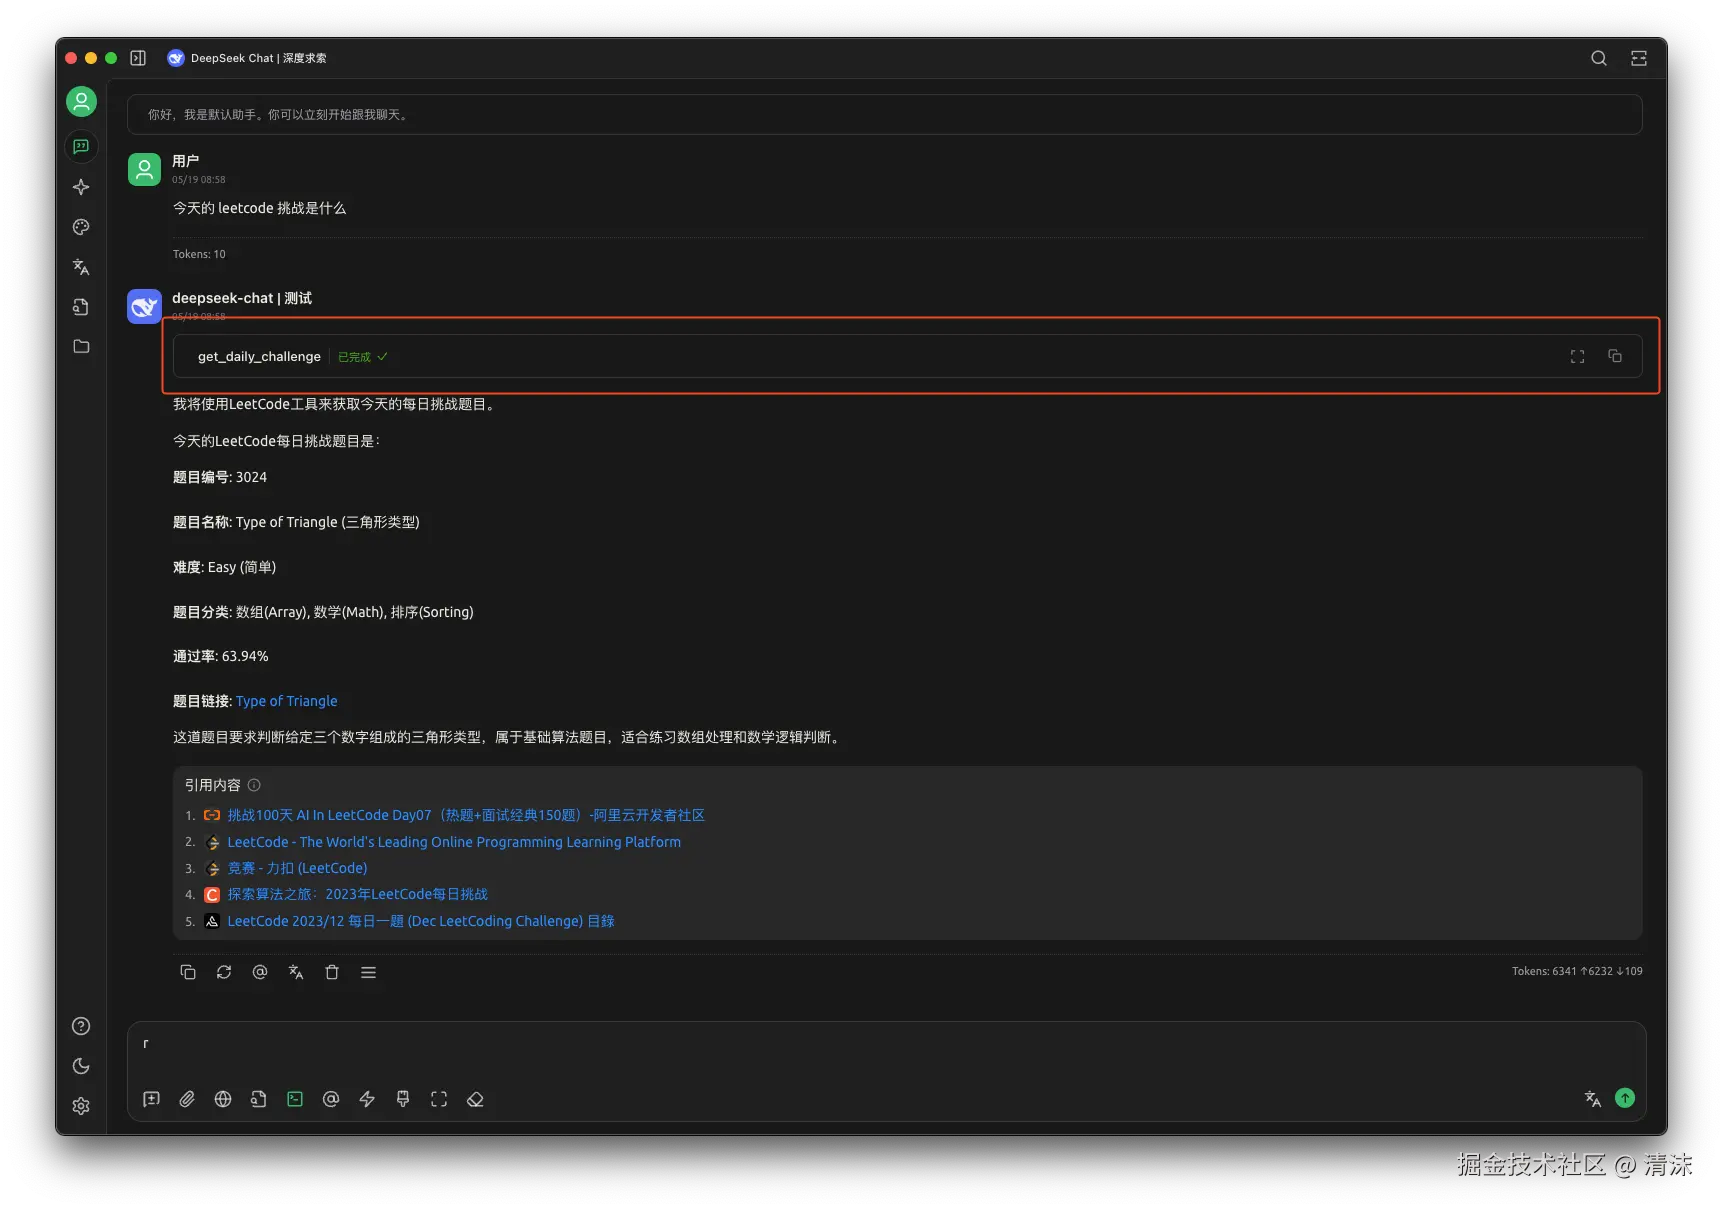The image size is (1723, 1209).
Task: Start a new topic from the input toolbar
Action: pos(151,1099)
